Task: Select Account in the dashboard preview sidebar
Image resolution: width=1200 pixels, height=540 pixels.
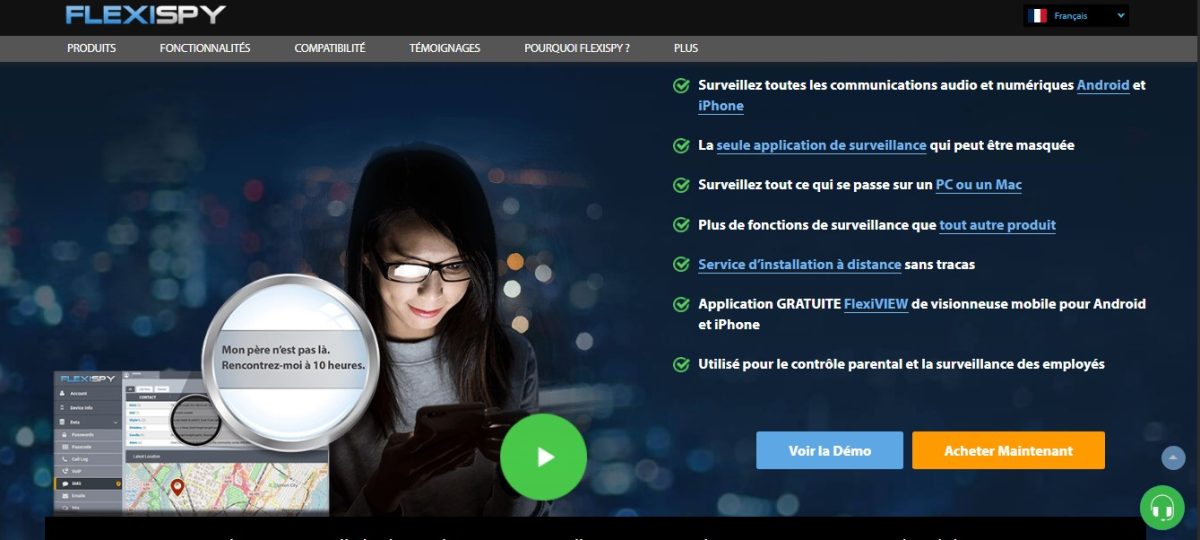Action: [87, 393]
